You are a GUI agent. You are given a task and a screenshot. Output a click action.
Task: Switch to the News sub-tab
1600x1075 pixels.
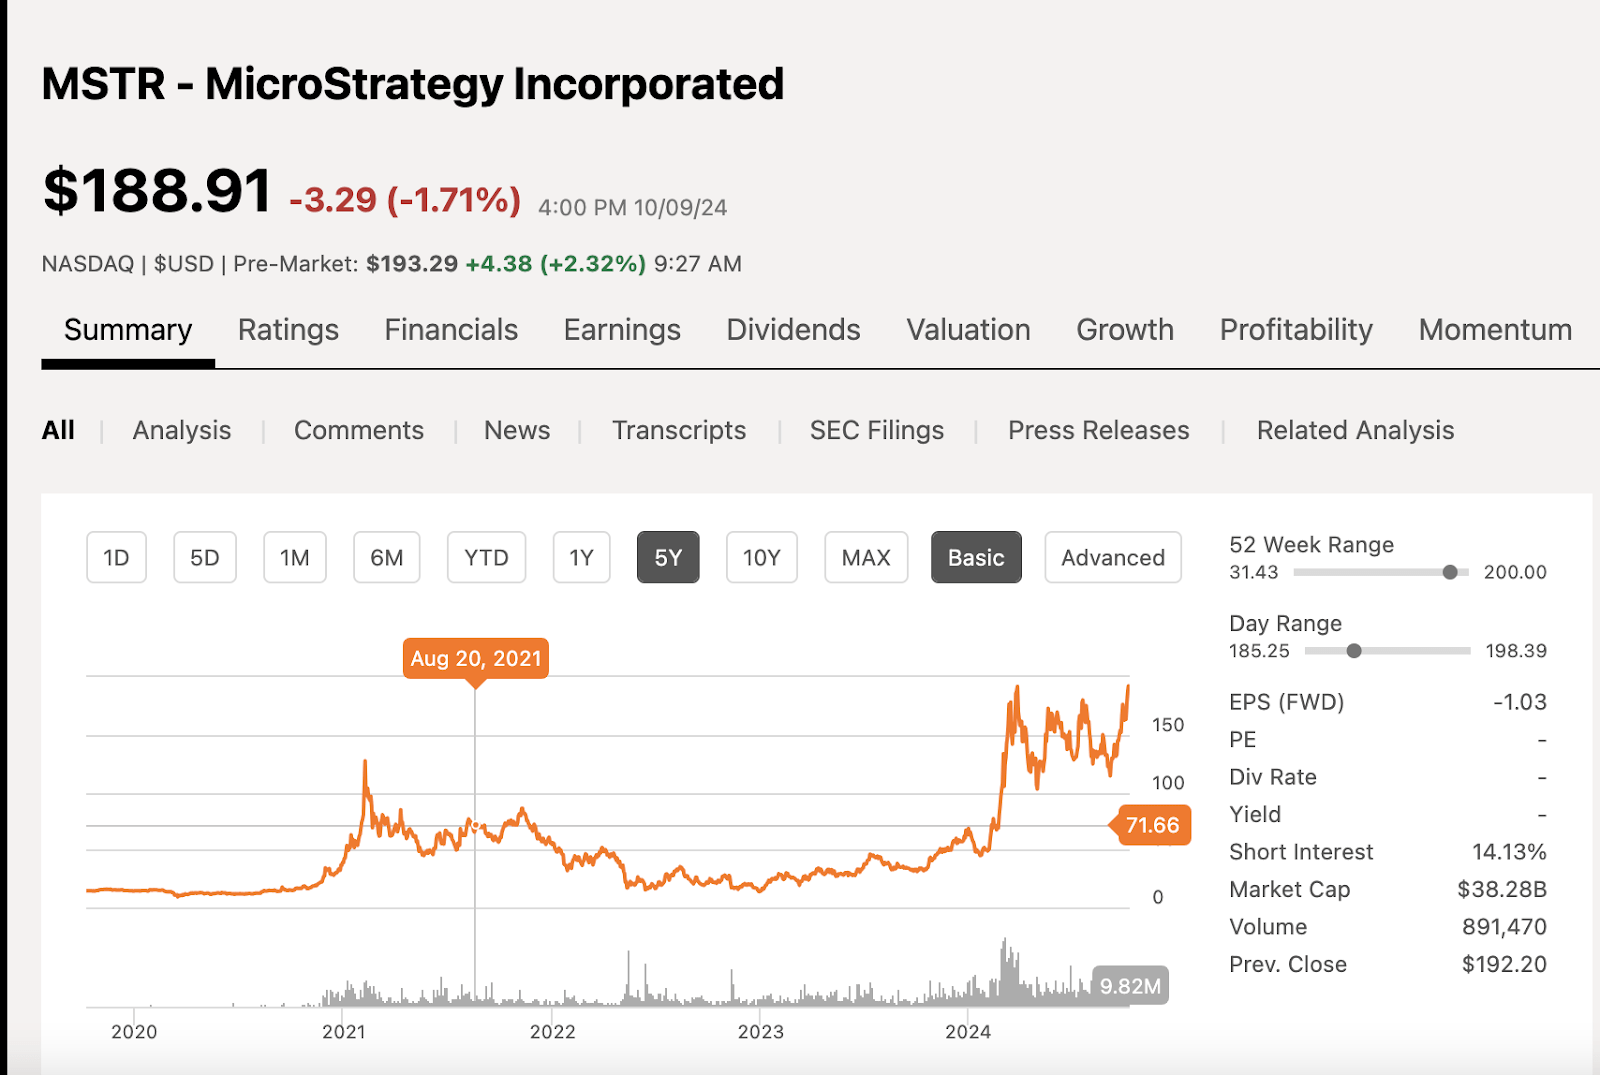[x=516, y=430]
